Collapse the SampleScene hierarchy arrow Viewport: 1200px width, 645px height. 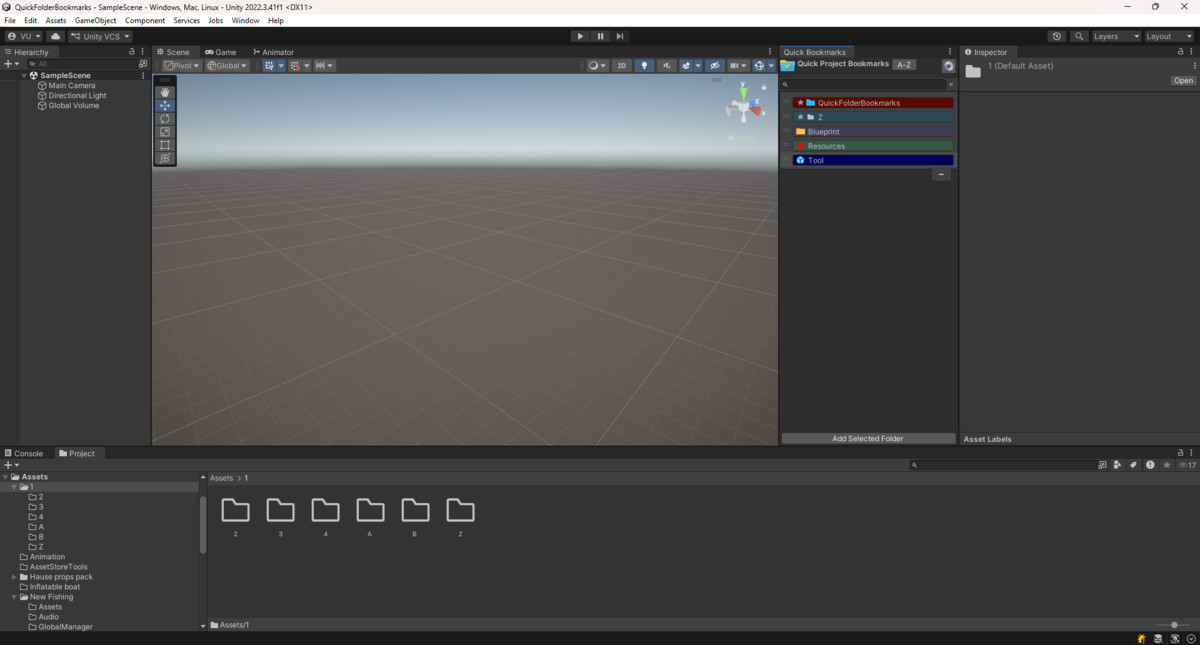click(24, 76)
